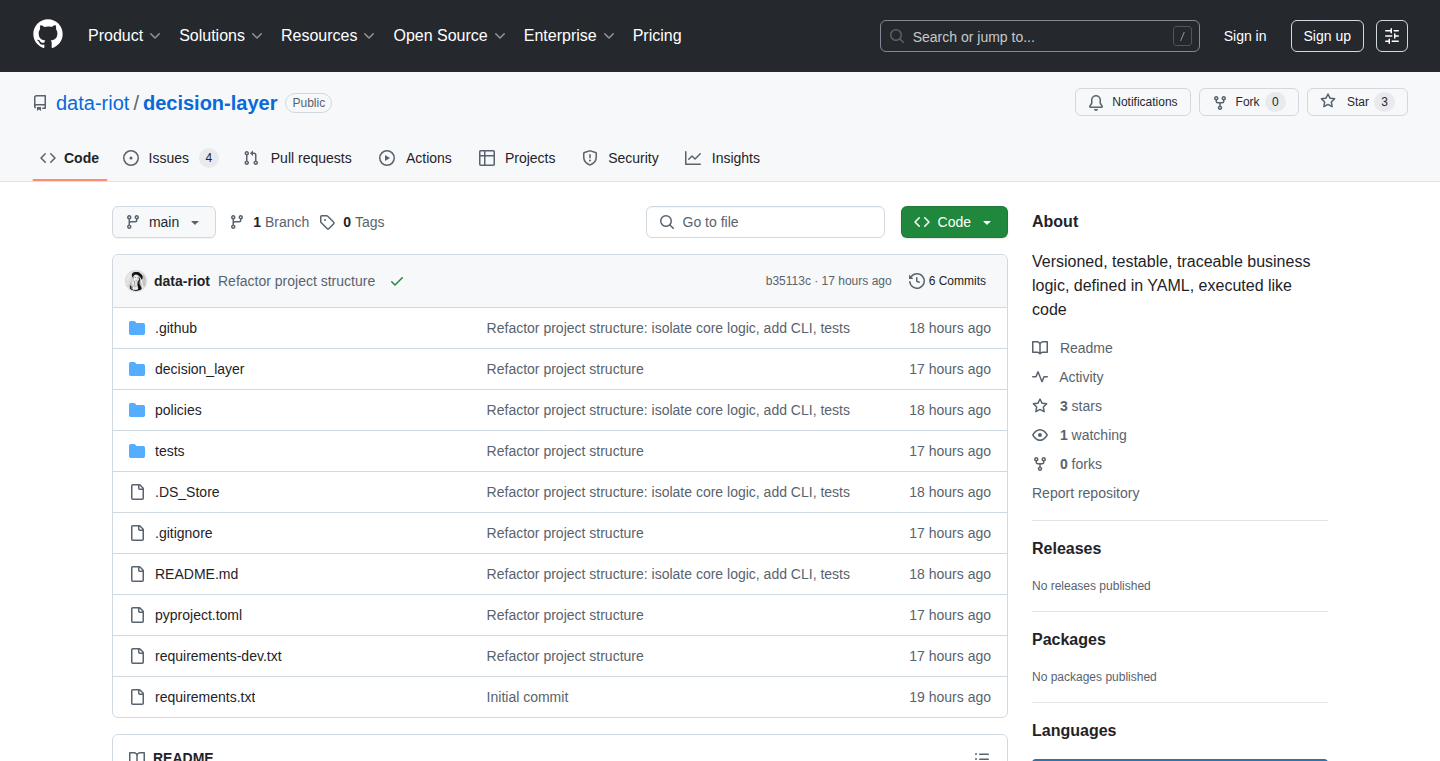Open the README.md file
The width and height of the screenshot is (1440, 761).
click(x=197, y=574)
